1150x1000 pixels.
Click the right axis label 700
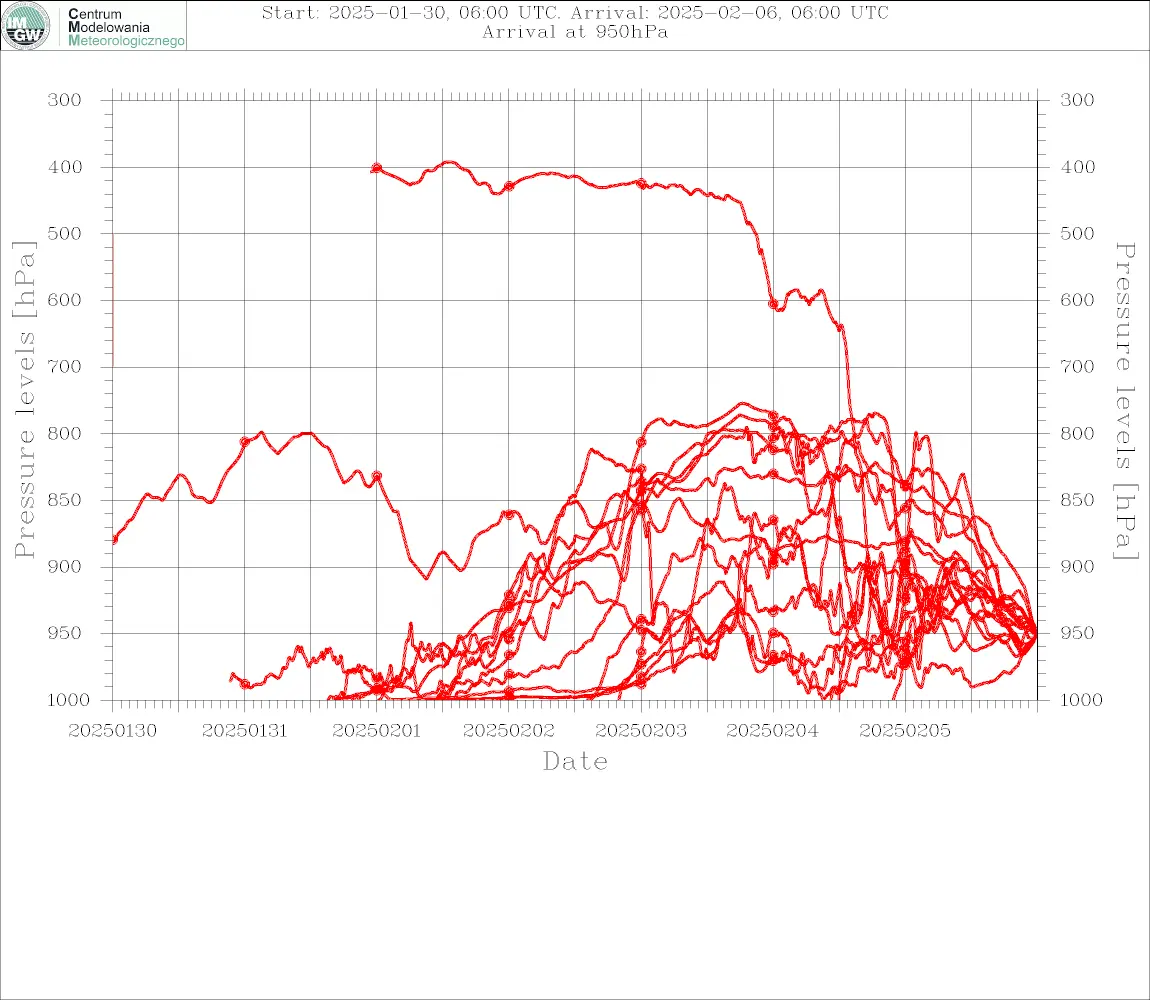point(1077,366)
